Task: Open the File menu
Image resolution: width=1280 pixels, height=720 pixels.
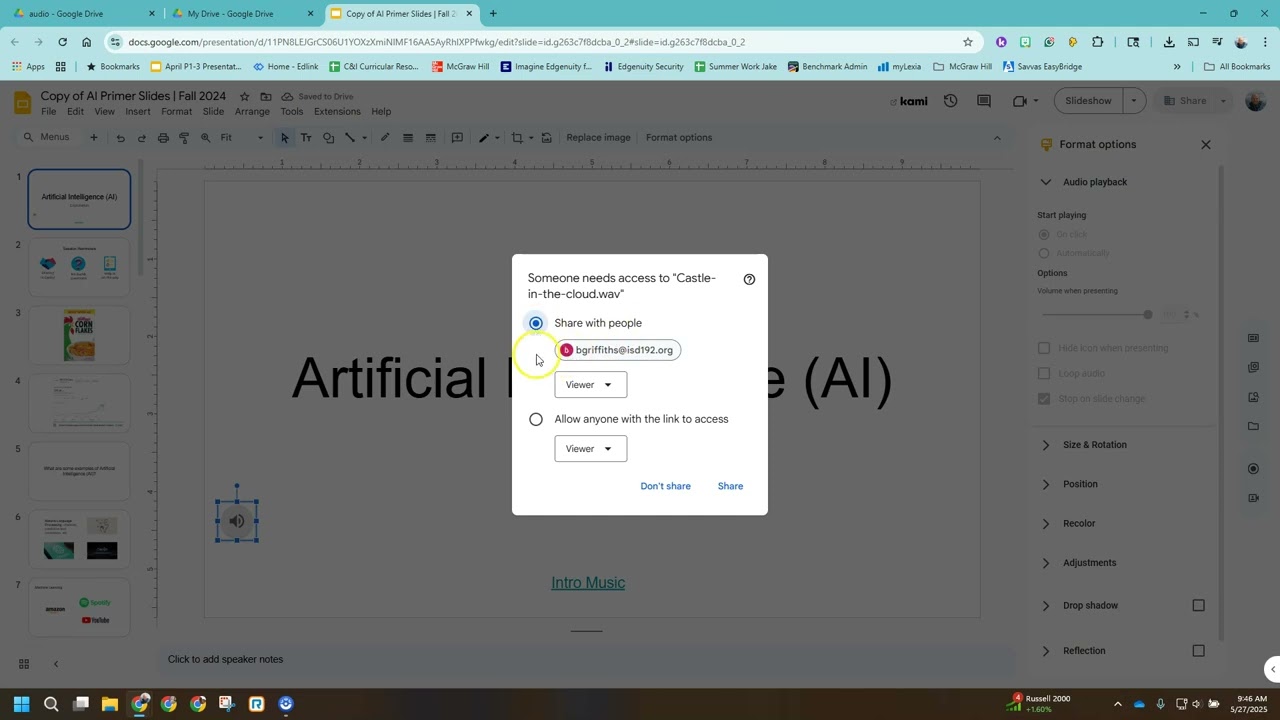Action: point(48,112)
